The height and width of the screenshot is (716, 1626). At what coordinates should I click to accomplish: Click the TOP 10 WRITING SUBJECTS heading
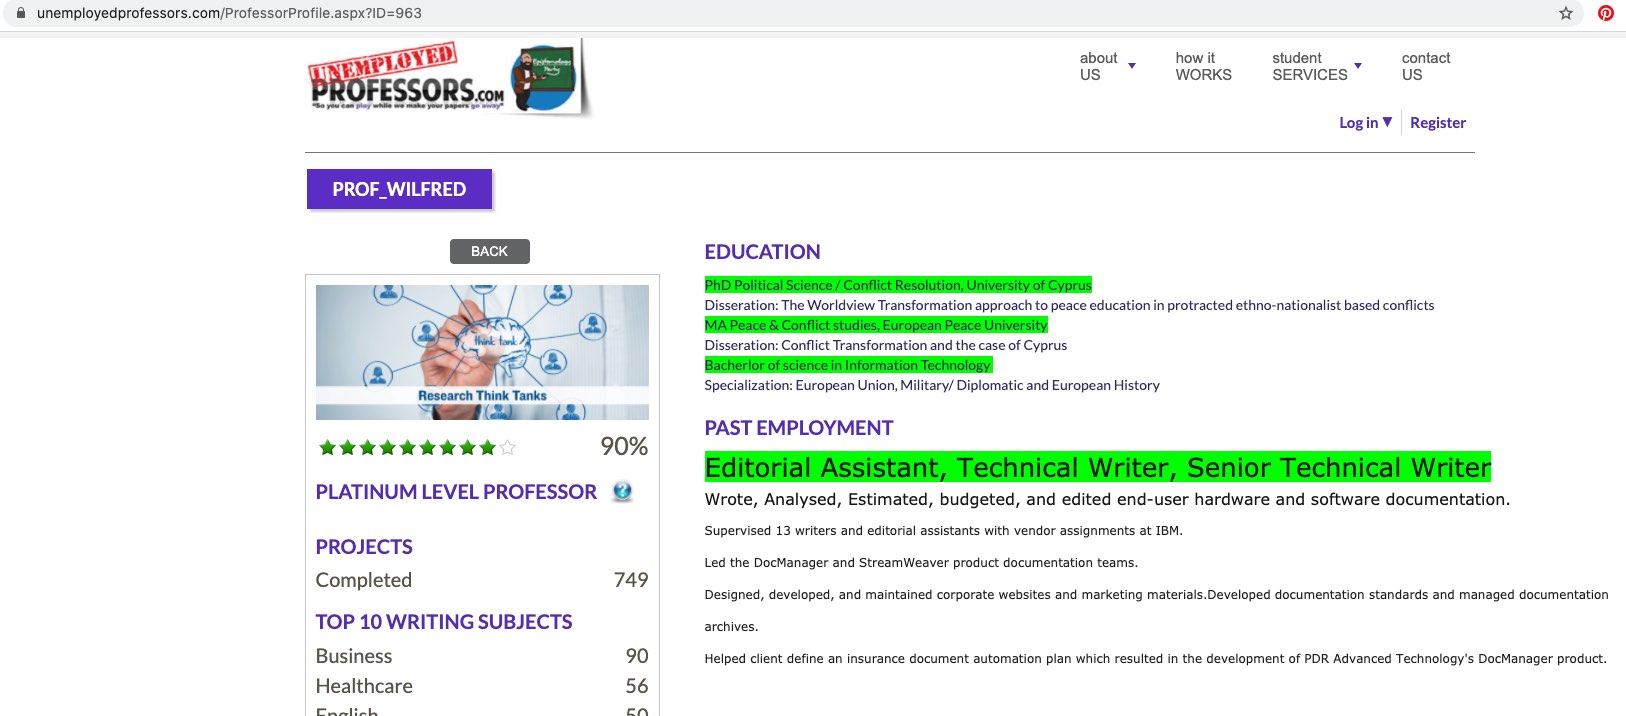pyautogui.click(x=444, y=622)
